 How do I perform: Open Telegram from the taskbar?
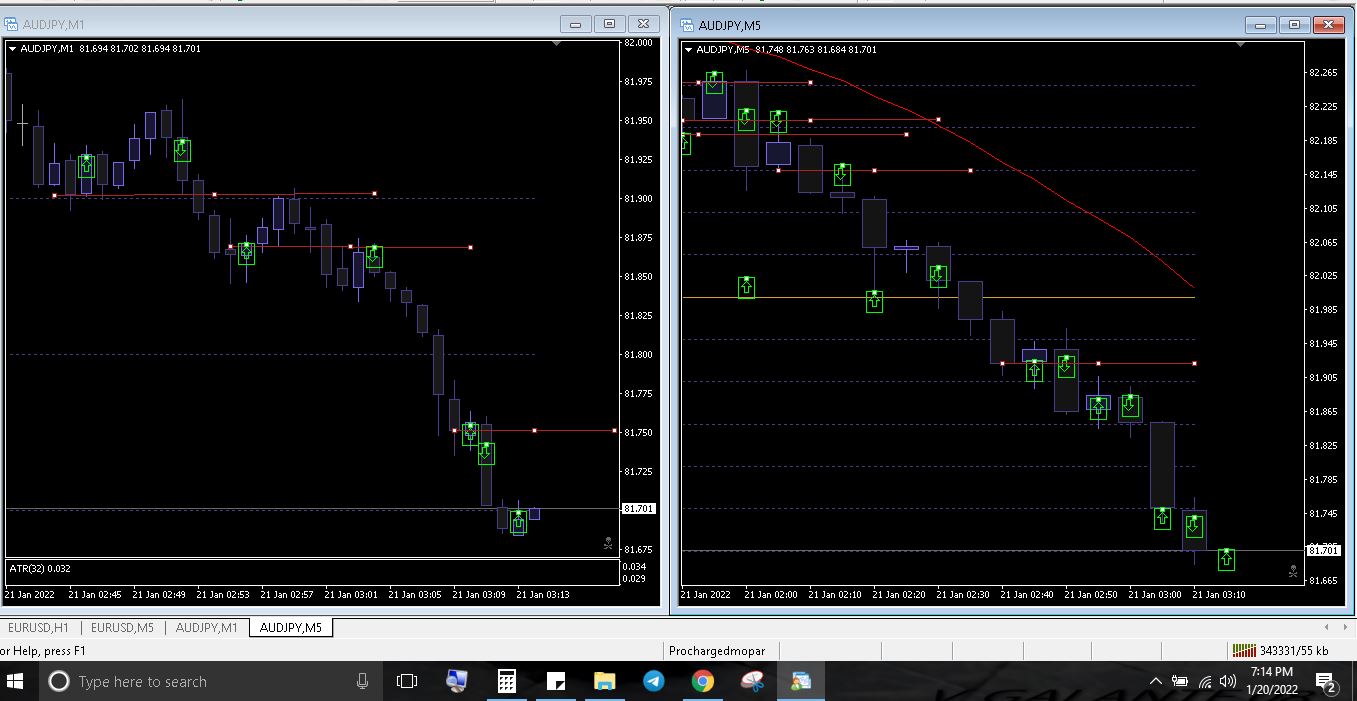point(654,681)
